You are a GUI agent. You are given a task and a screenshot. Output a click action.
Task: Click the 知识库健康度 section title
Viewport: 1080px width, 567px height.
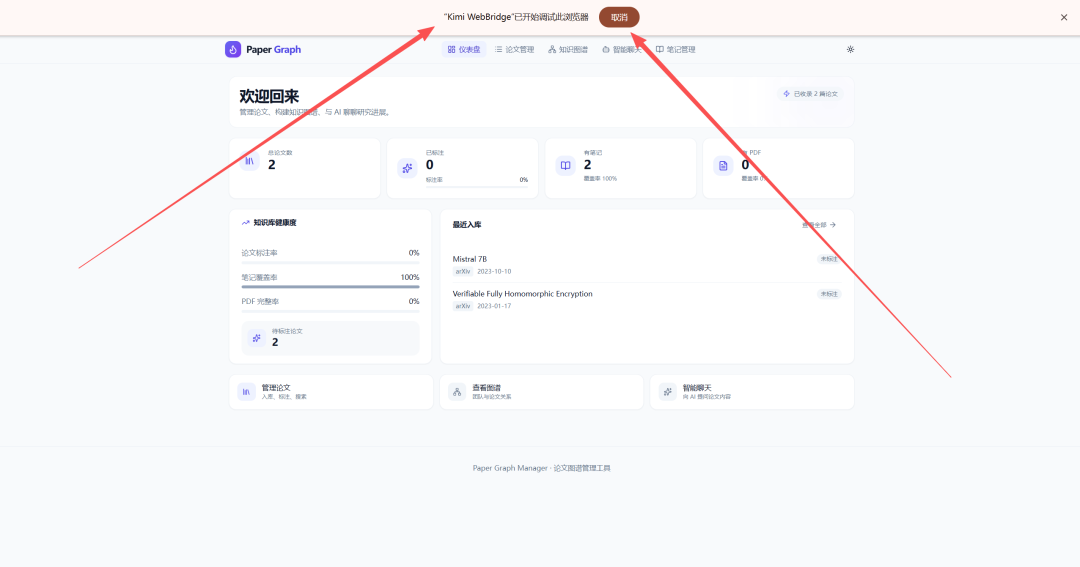[275, 223]
